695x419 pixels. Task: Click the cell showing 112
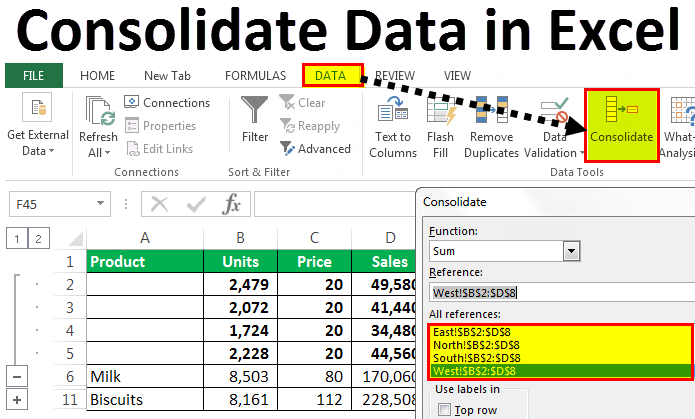314,400
